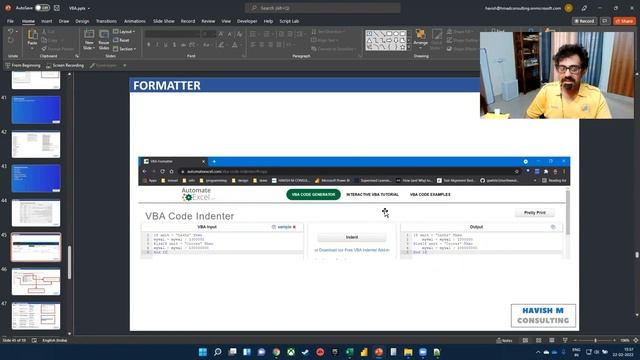Click the Quick Styles icon
The image size is (640, 360).
(x=436, y=40)
